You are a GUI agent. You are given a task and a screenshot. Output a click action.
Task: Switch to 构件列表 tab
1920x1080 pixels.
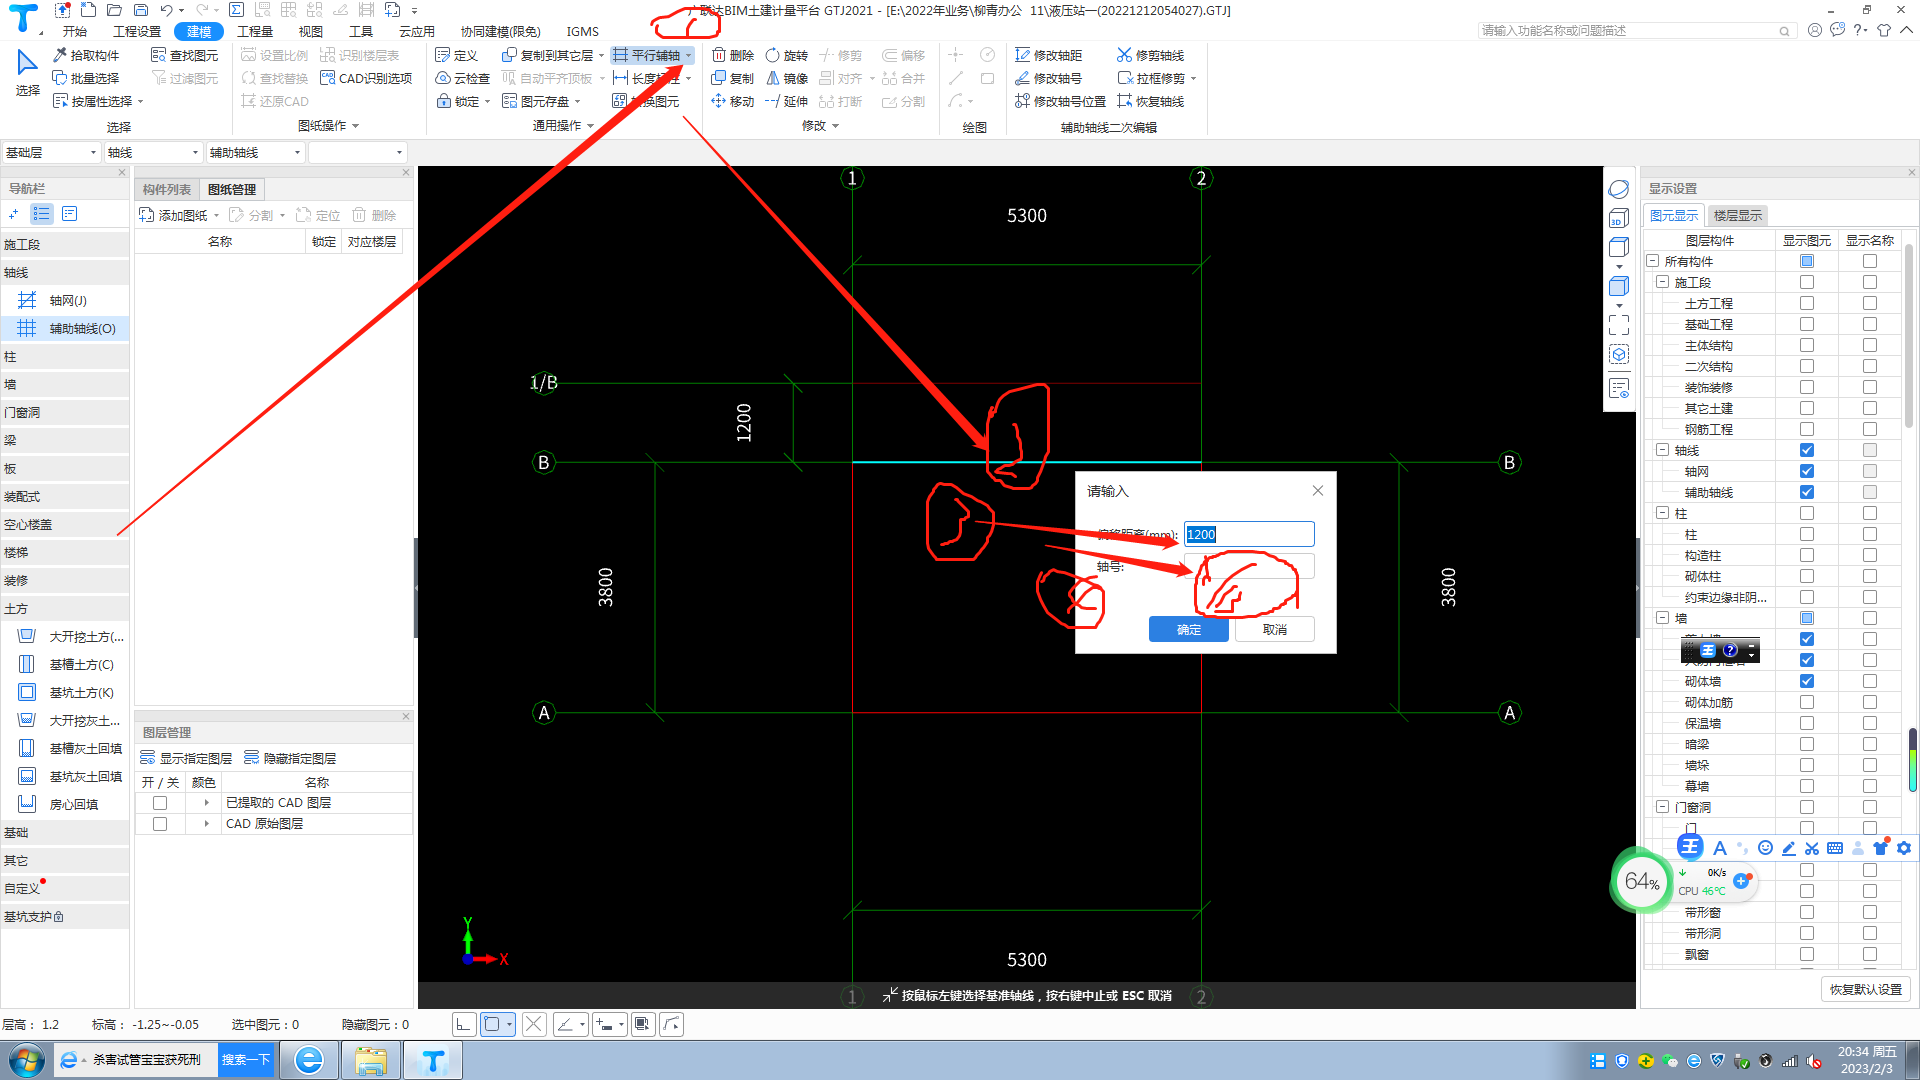tap(166, 189)
